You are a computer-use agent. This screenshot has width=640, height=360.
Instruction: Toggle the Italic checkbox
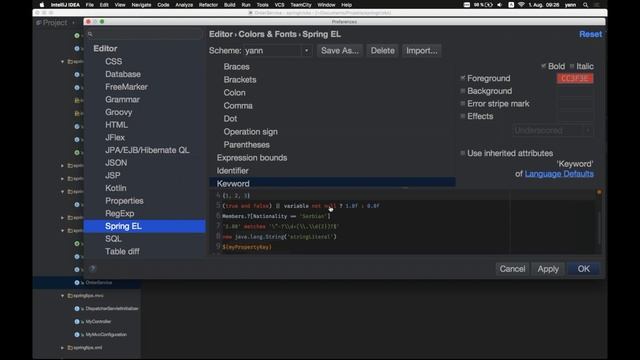(572, 66)
